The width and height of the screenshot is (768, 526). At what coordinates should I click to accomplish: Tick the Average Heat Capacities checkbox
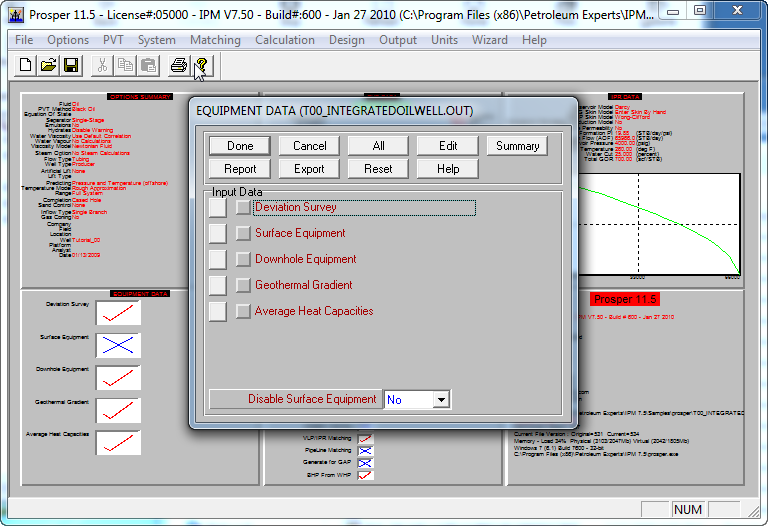pos(243,311)
